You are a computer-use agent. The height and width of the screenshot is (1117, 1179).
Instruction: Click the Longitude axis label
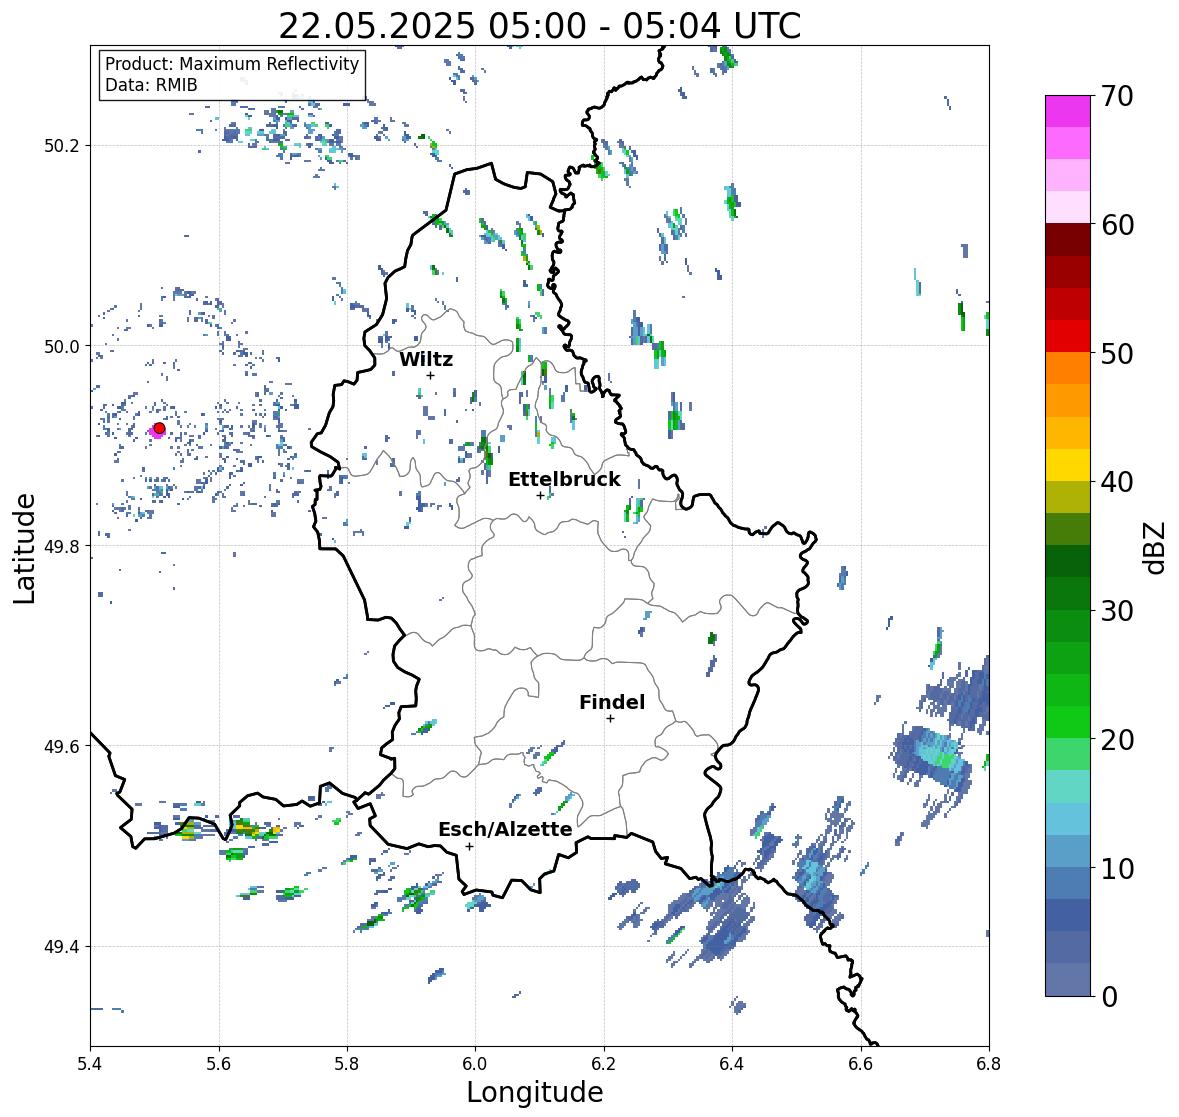click(x=535, y=1092)
